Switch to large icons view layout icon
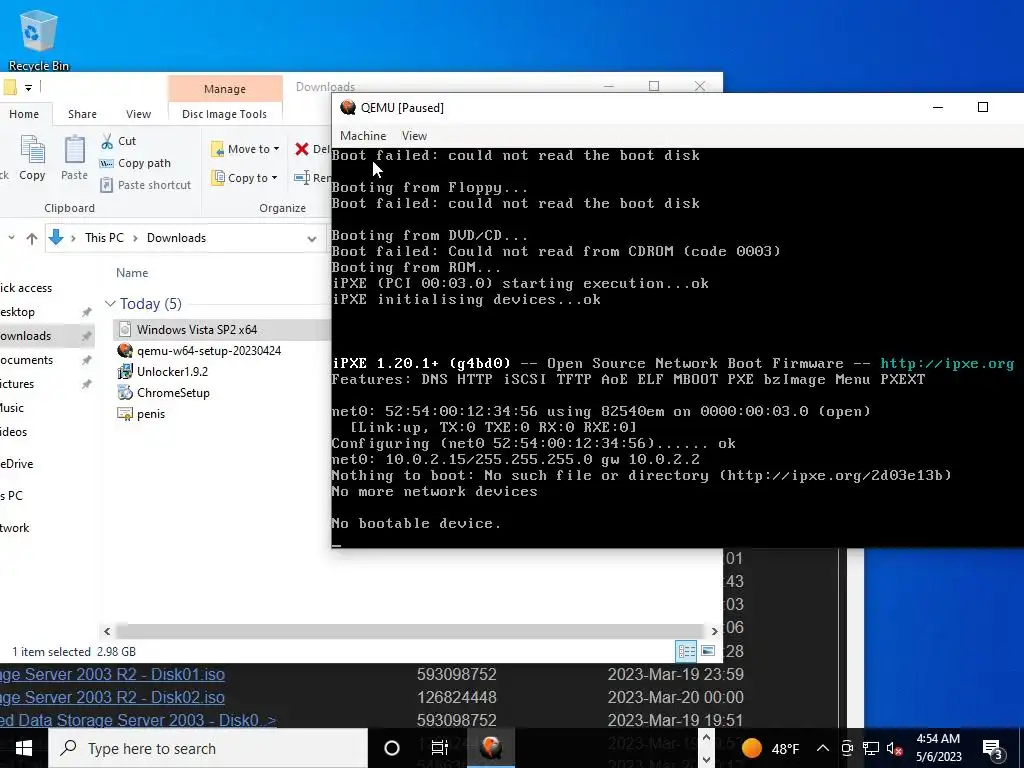 point(708,651)
